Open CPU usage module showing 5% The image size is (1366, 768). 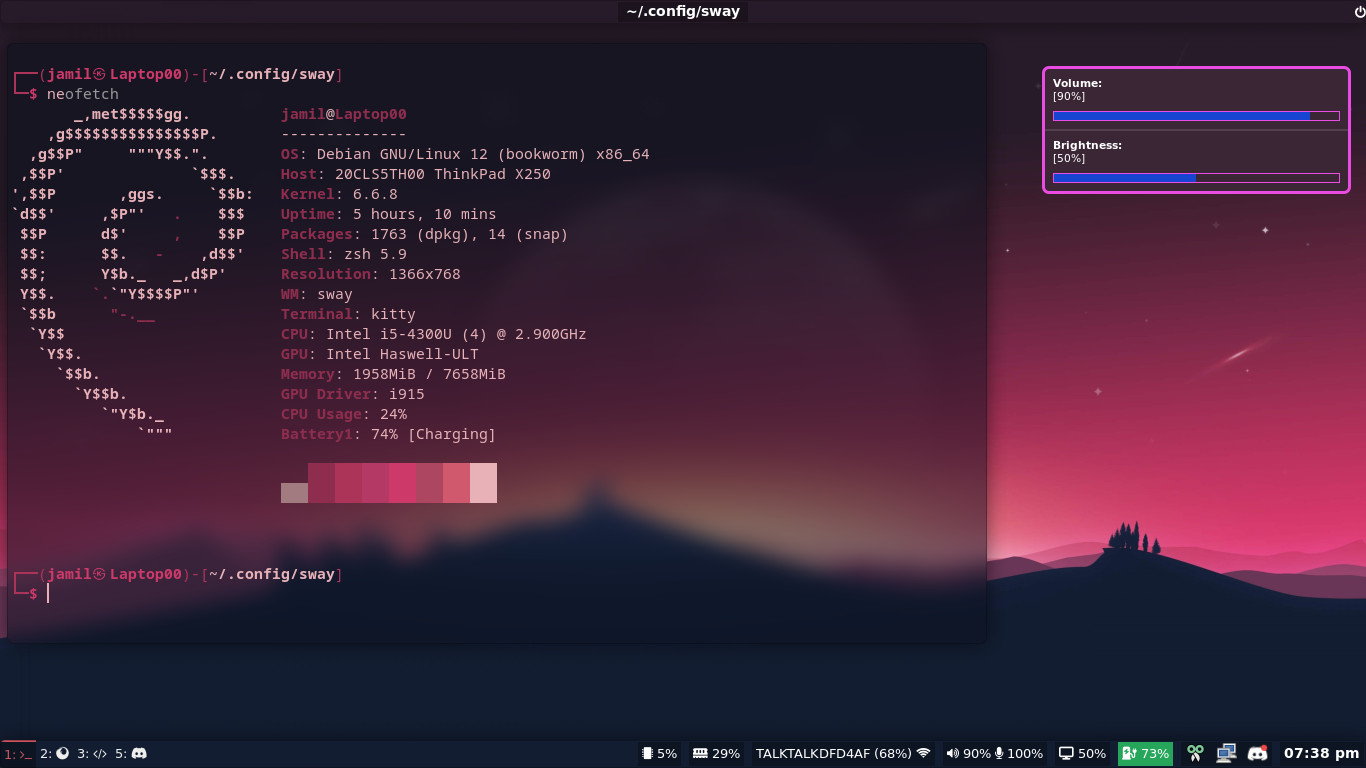tap(660, 754)
